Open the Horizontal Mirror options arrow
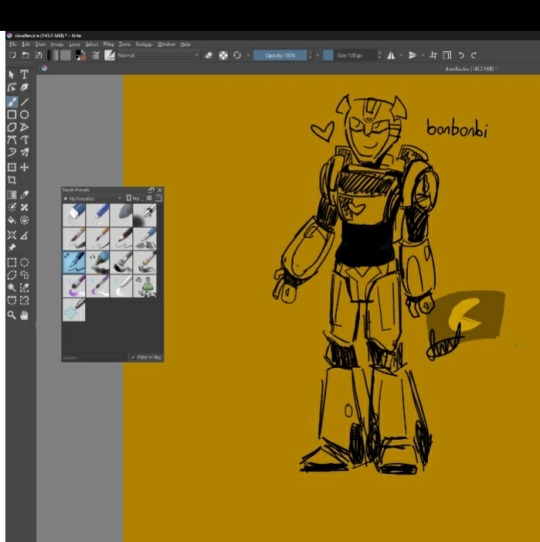Viewport: 540px width, 542px height. coord(401,55)
